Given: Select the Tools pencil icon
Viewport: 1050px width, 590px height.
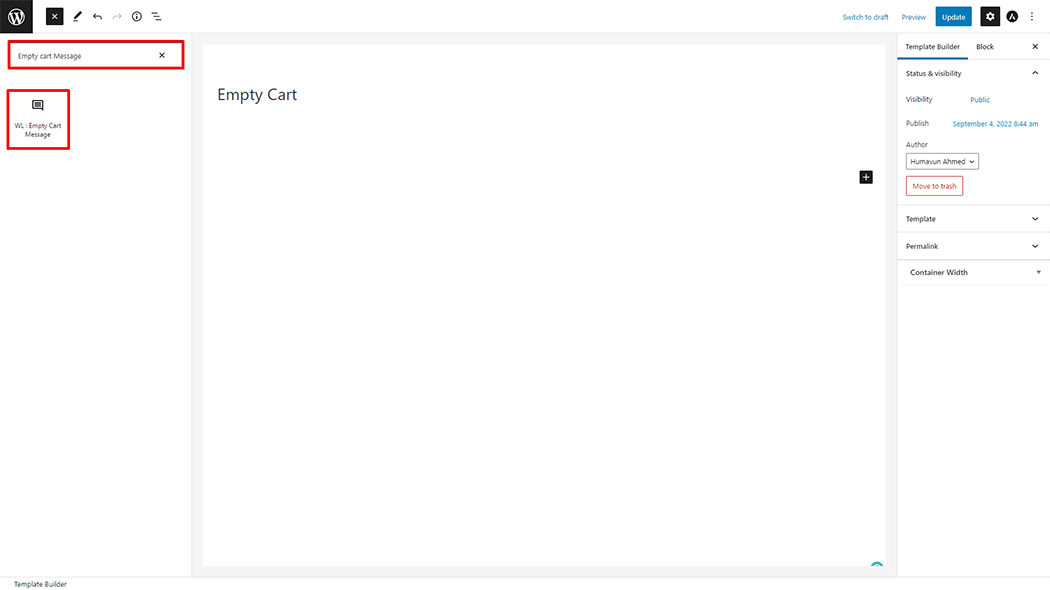Looking at the screenshot, I should point(77,17).
